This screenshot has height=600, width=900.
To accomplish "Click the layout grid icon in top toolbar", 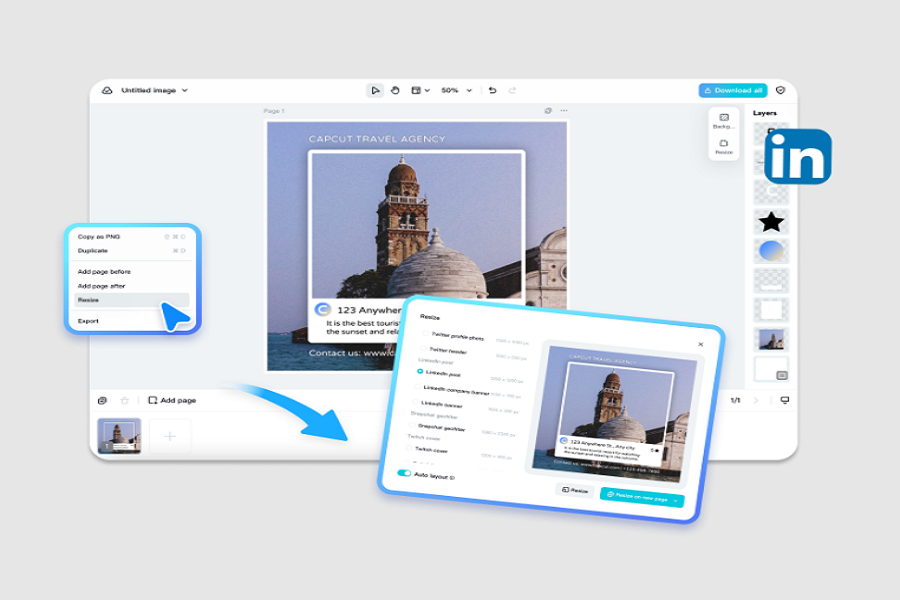I will 416,91.
